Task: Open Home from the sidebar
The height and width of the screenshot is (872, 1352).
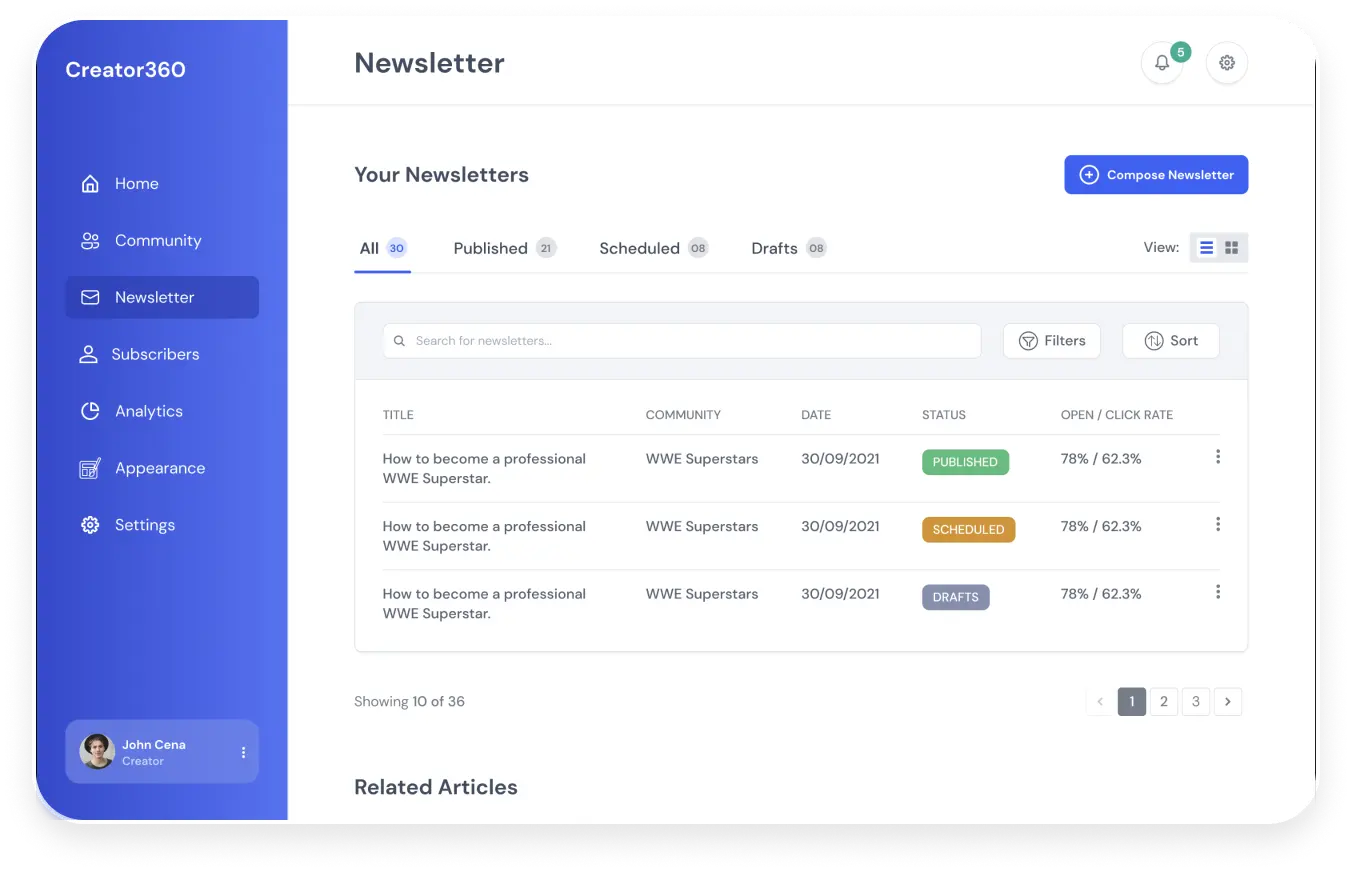Action: 136,184
